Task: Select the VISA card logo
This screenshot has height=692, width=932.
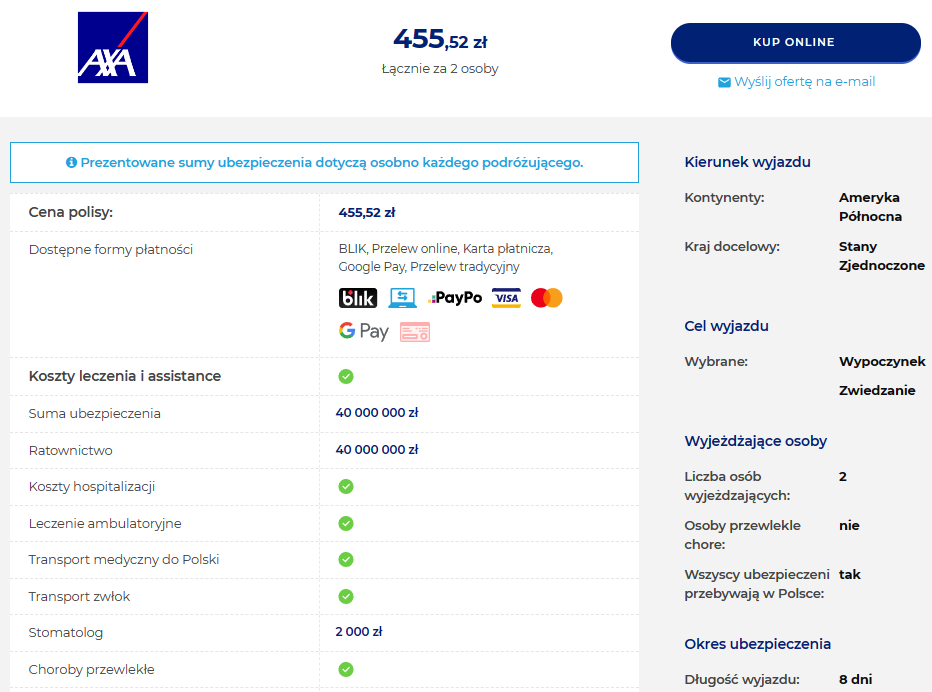Action: point(506,298)
